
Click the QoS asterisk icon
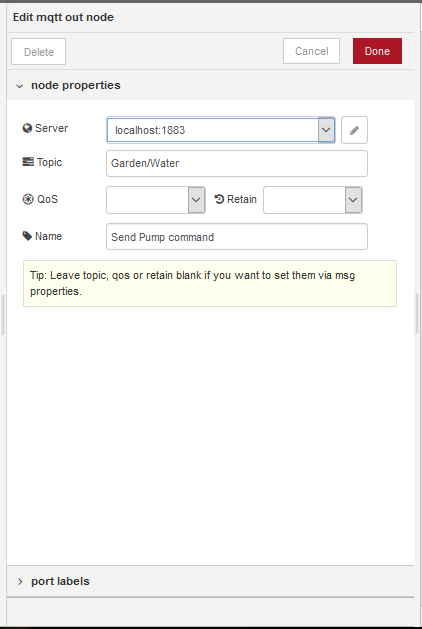[x=28, y=199]
